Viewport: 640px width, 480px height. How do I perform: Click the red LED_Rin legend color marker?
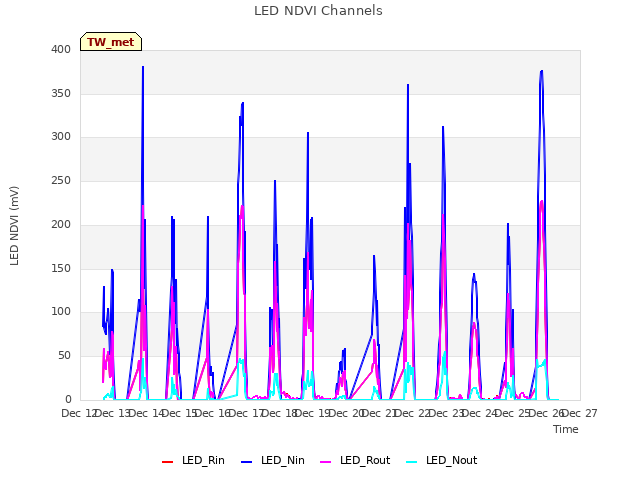pos(167,462)
